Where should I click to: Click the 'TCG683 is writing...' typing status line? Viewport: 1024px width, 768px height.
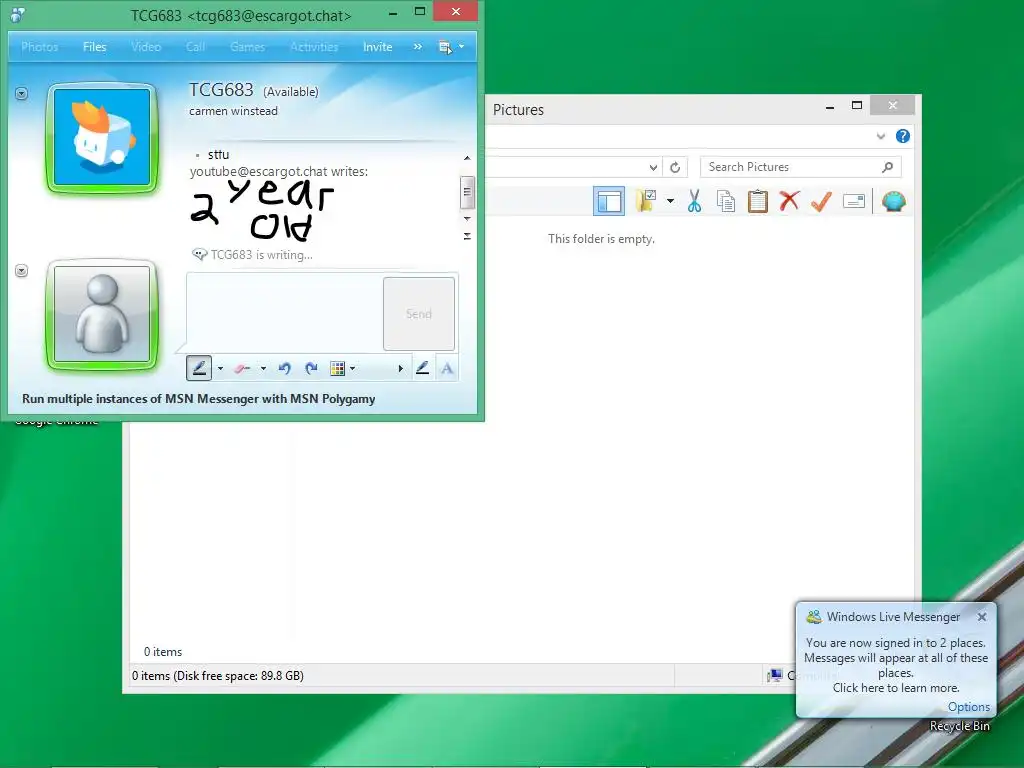pyautogui.click(x=261, y=255)
